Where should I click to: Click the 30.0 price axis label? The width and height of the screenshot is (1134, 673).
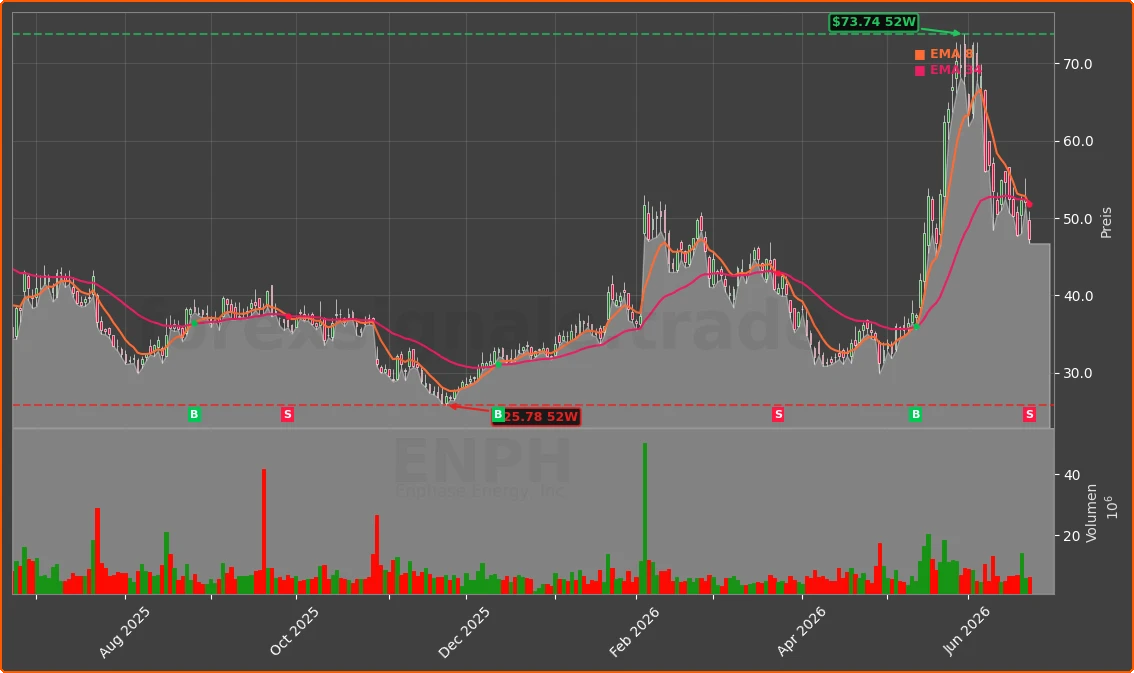(x=1078, y=374)
